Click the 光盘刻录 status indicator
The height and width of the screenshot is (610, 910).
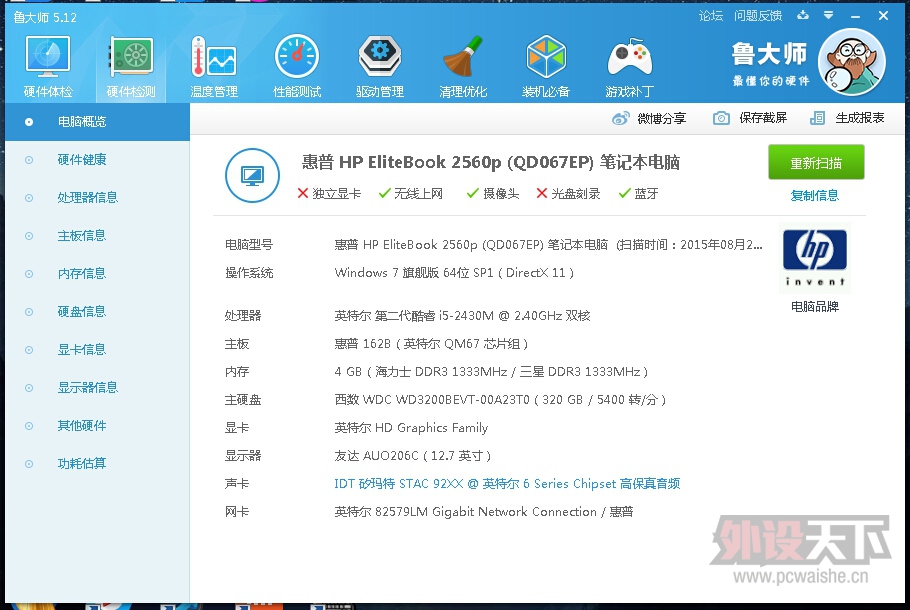(x=568, y=194)
